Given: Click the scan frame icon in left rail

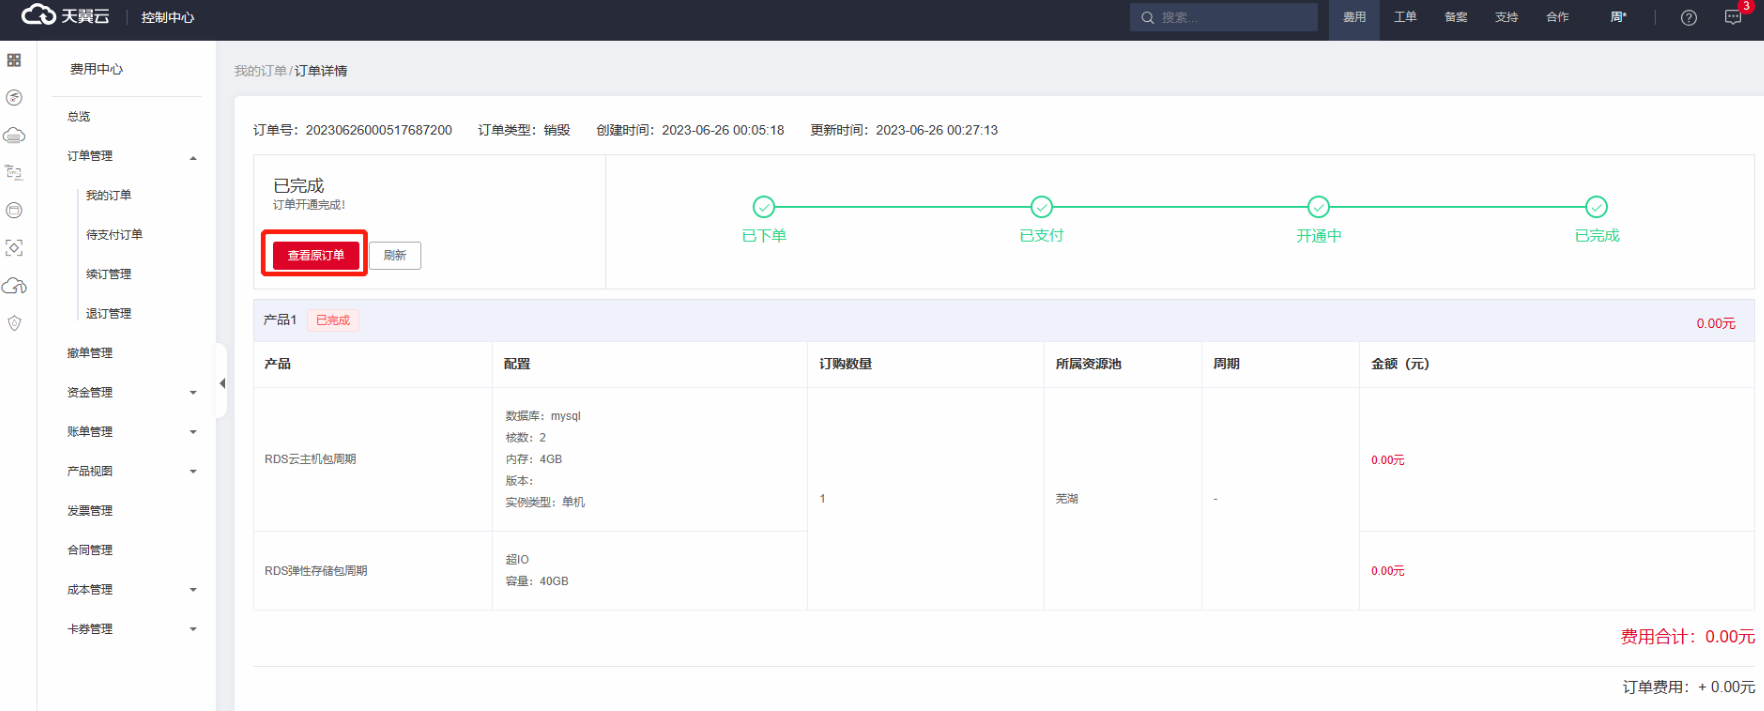Looking at the screenshot, I should (14, 248).
